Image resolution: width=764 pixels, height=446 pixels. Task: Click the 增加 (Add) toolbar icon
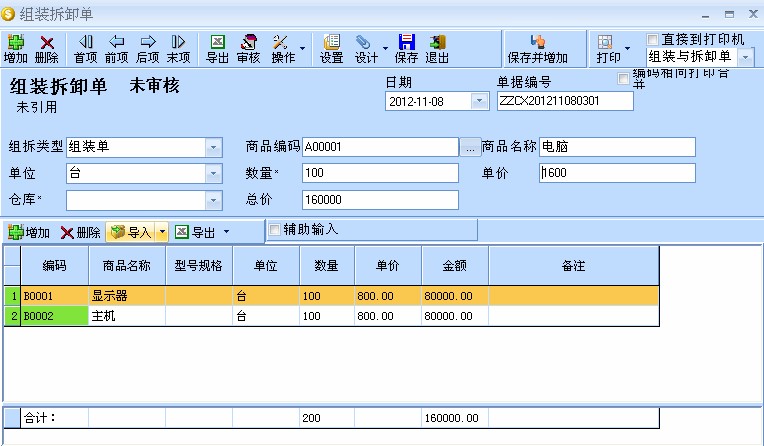click(16, 48)
